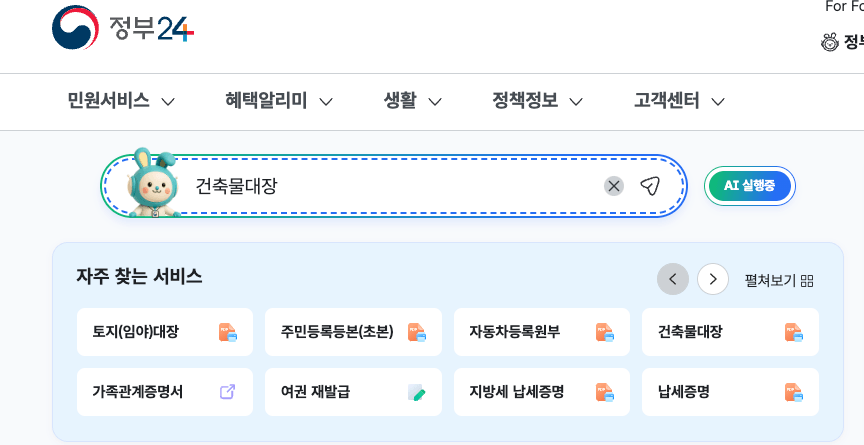Show next services with the right arrow
Viewport: 864px width, 445px height.
point(713,279)
